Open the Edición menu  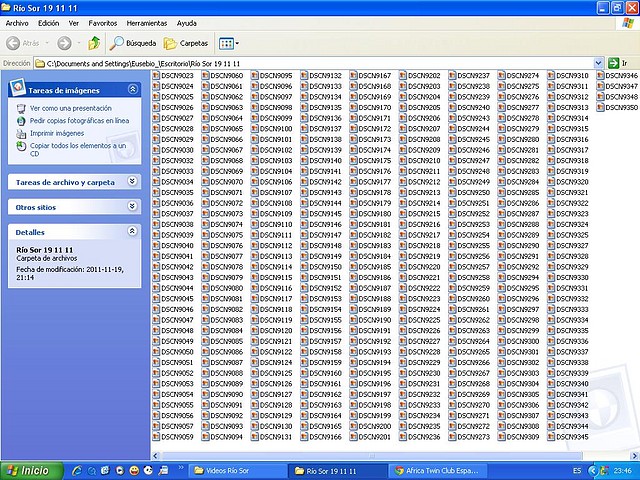[x=49, y=23]
